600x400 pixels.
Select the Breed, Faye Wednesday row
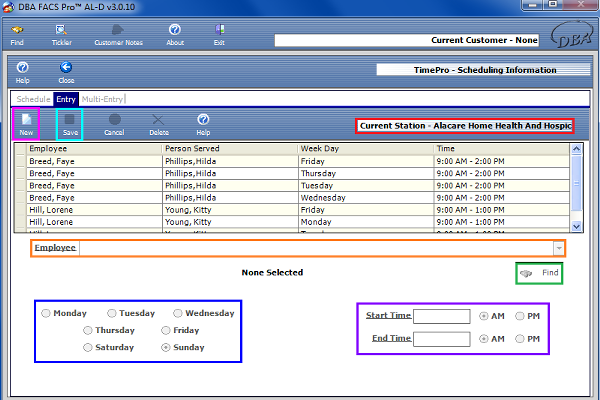click(x=298, y=198)
